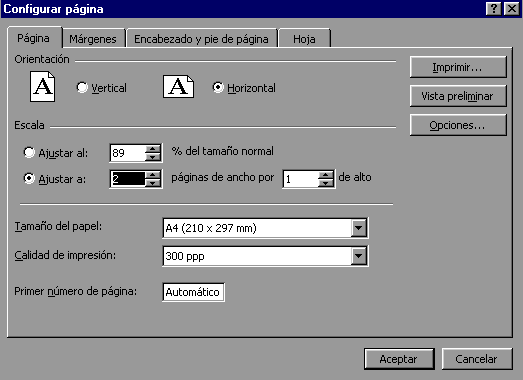
Task: Click the 300 ppp quality value
Action: [x=185, y=256]
